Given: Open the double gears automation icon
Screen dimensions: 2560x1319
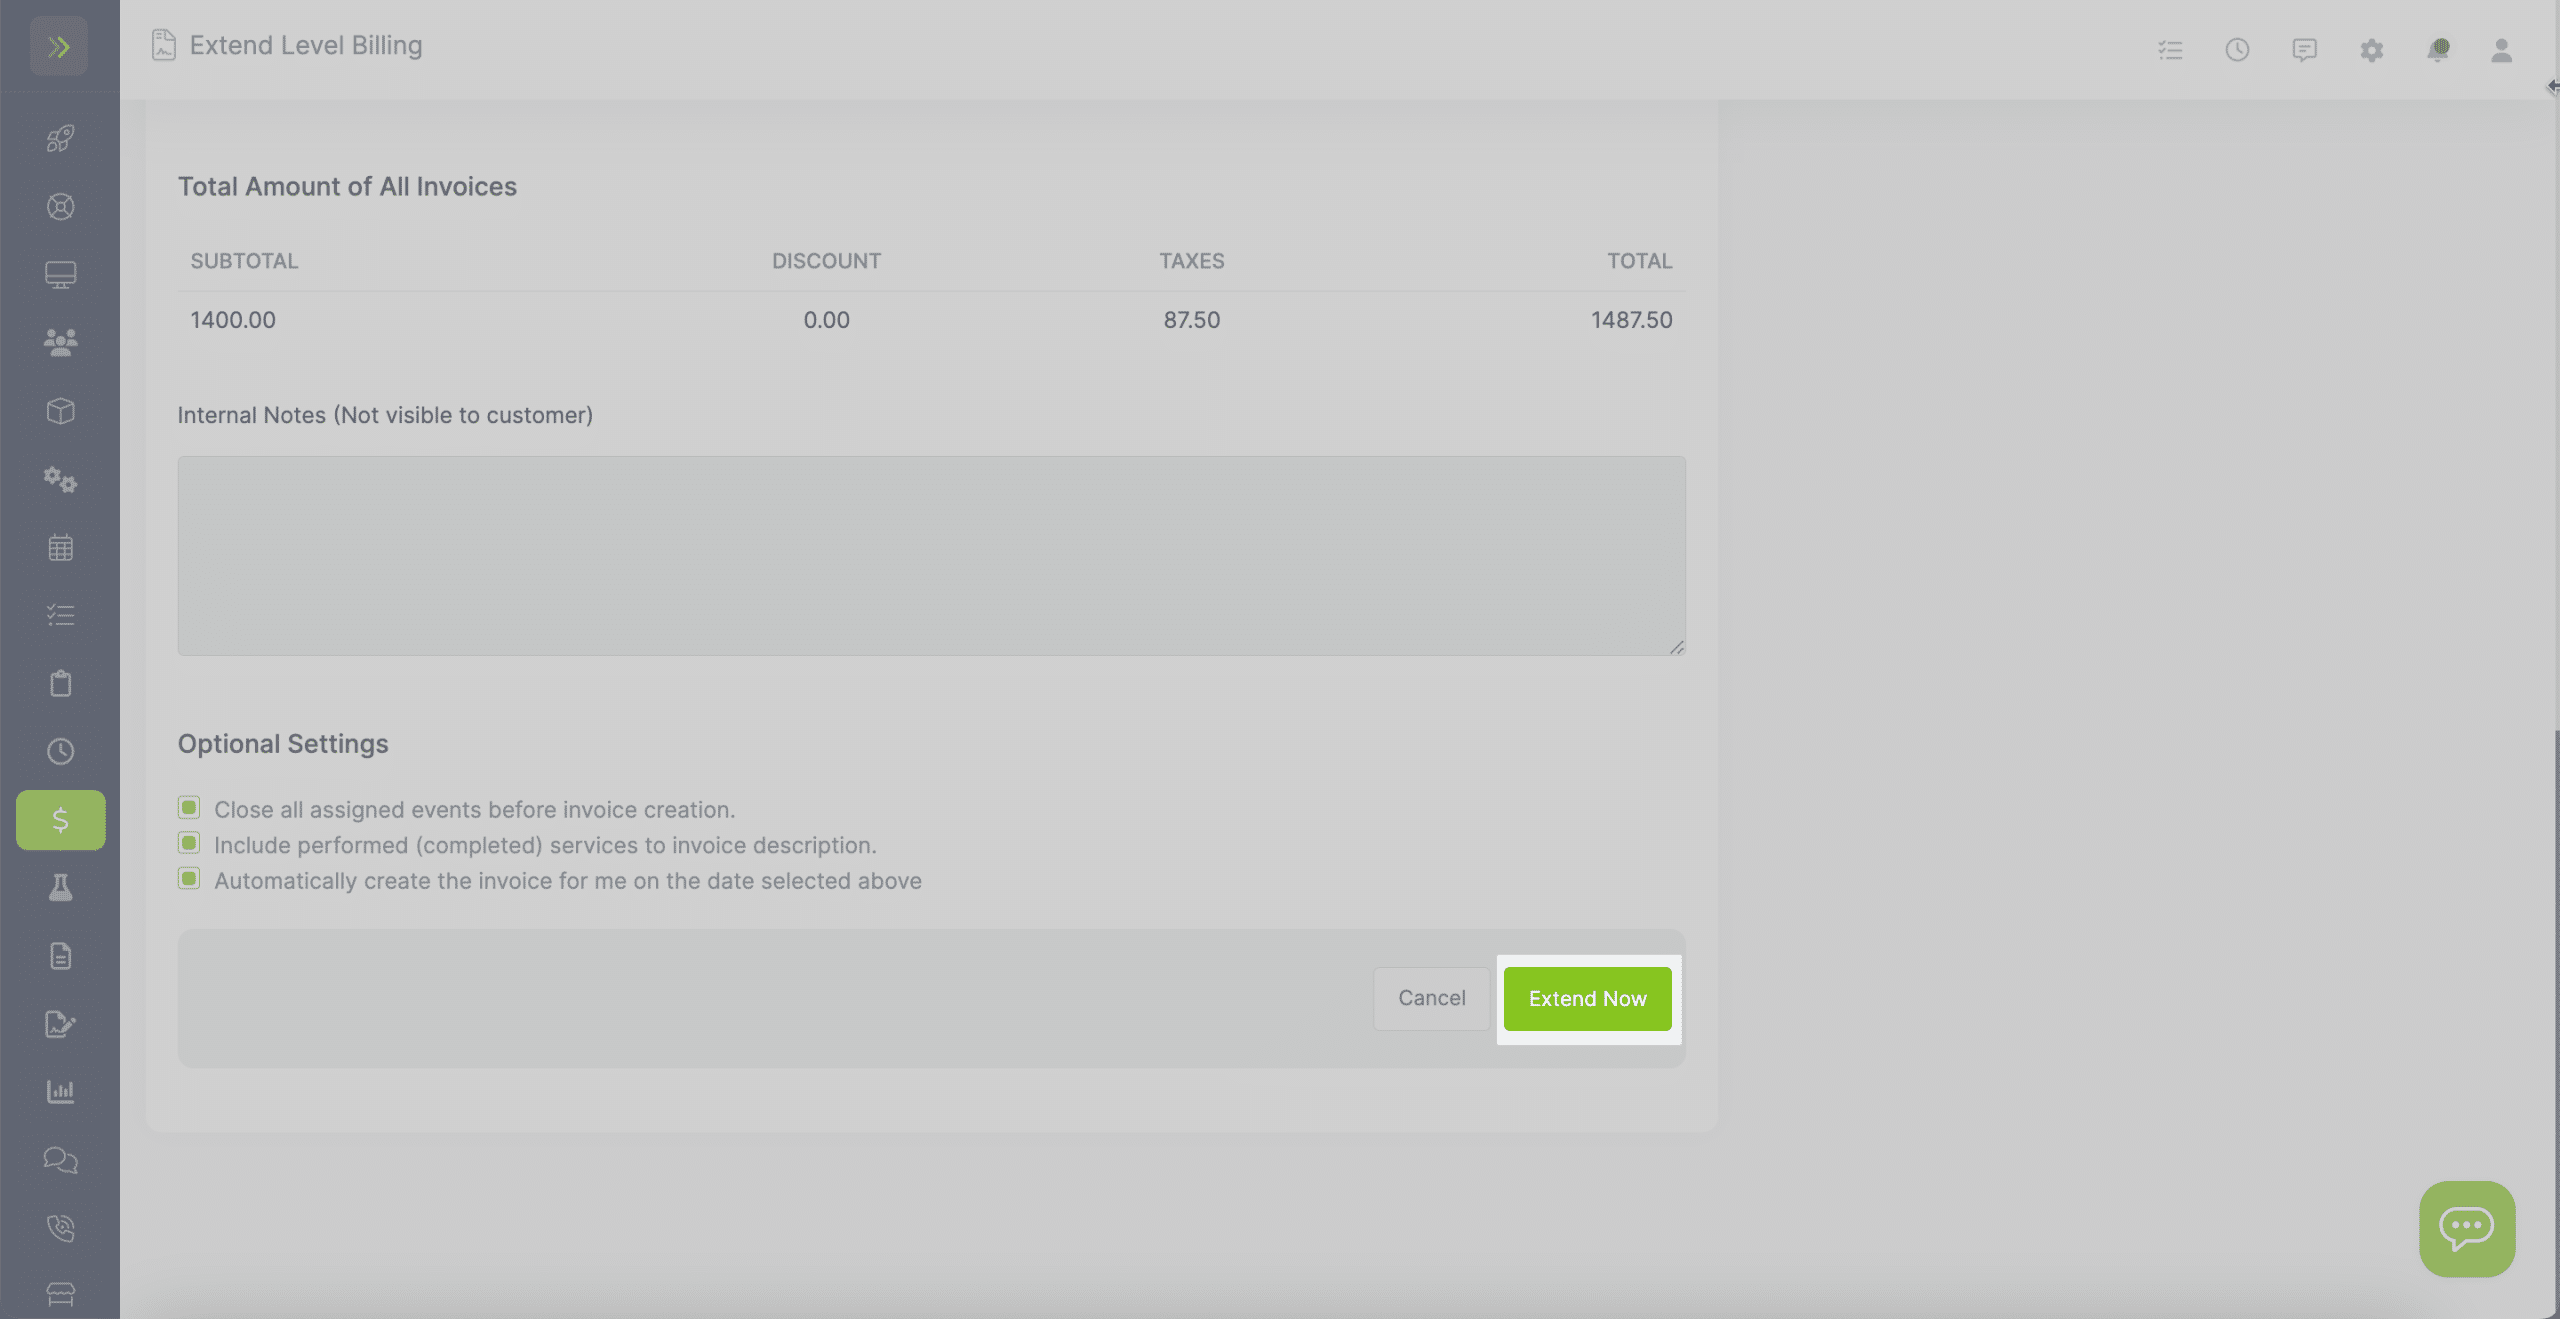Looking at the screenshot, I should tap(60, 479).
